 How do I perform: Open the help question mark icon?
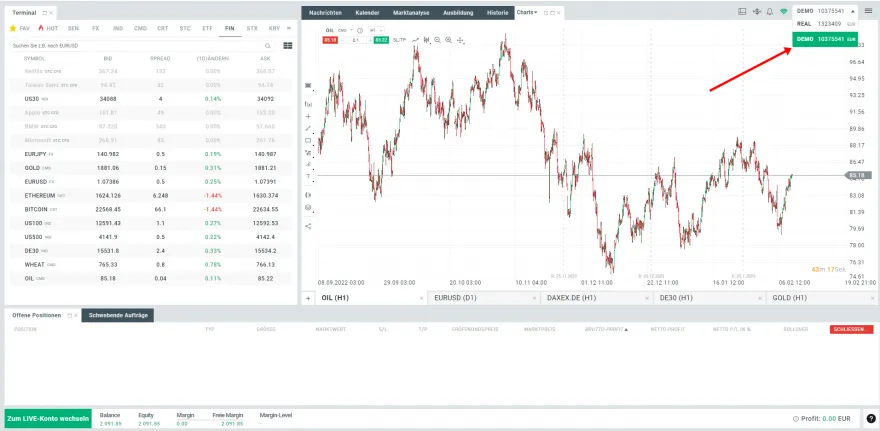point(870,419)
